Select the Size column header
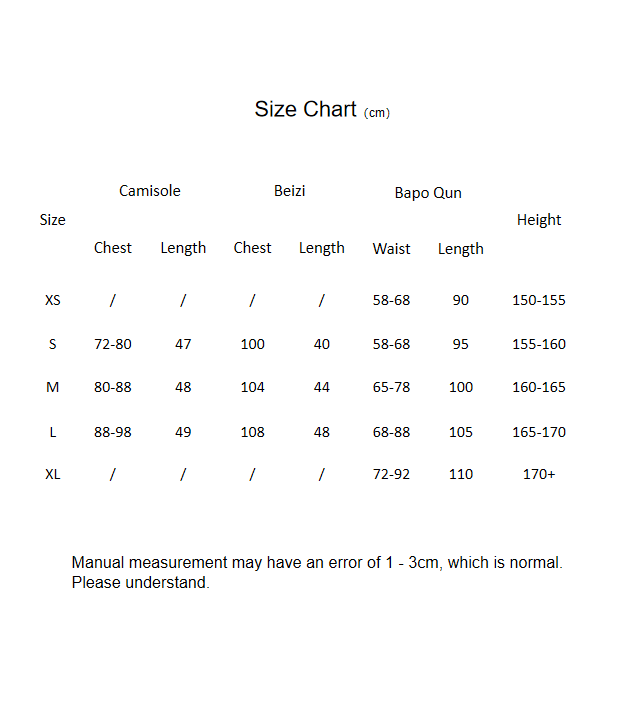Screen dimensions: 619x724 53,220
